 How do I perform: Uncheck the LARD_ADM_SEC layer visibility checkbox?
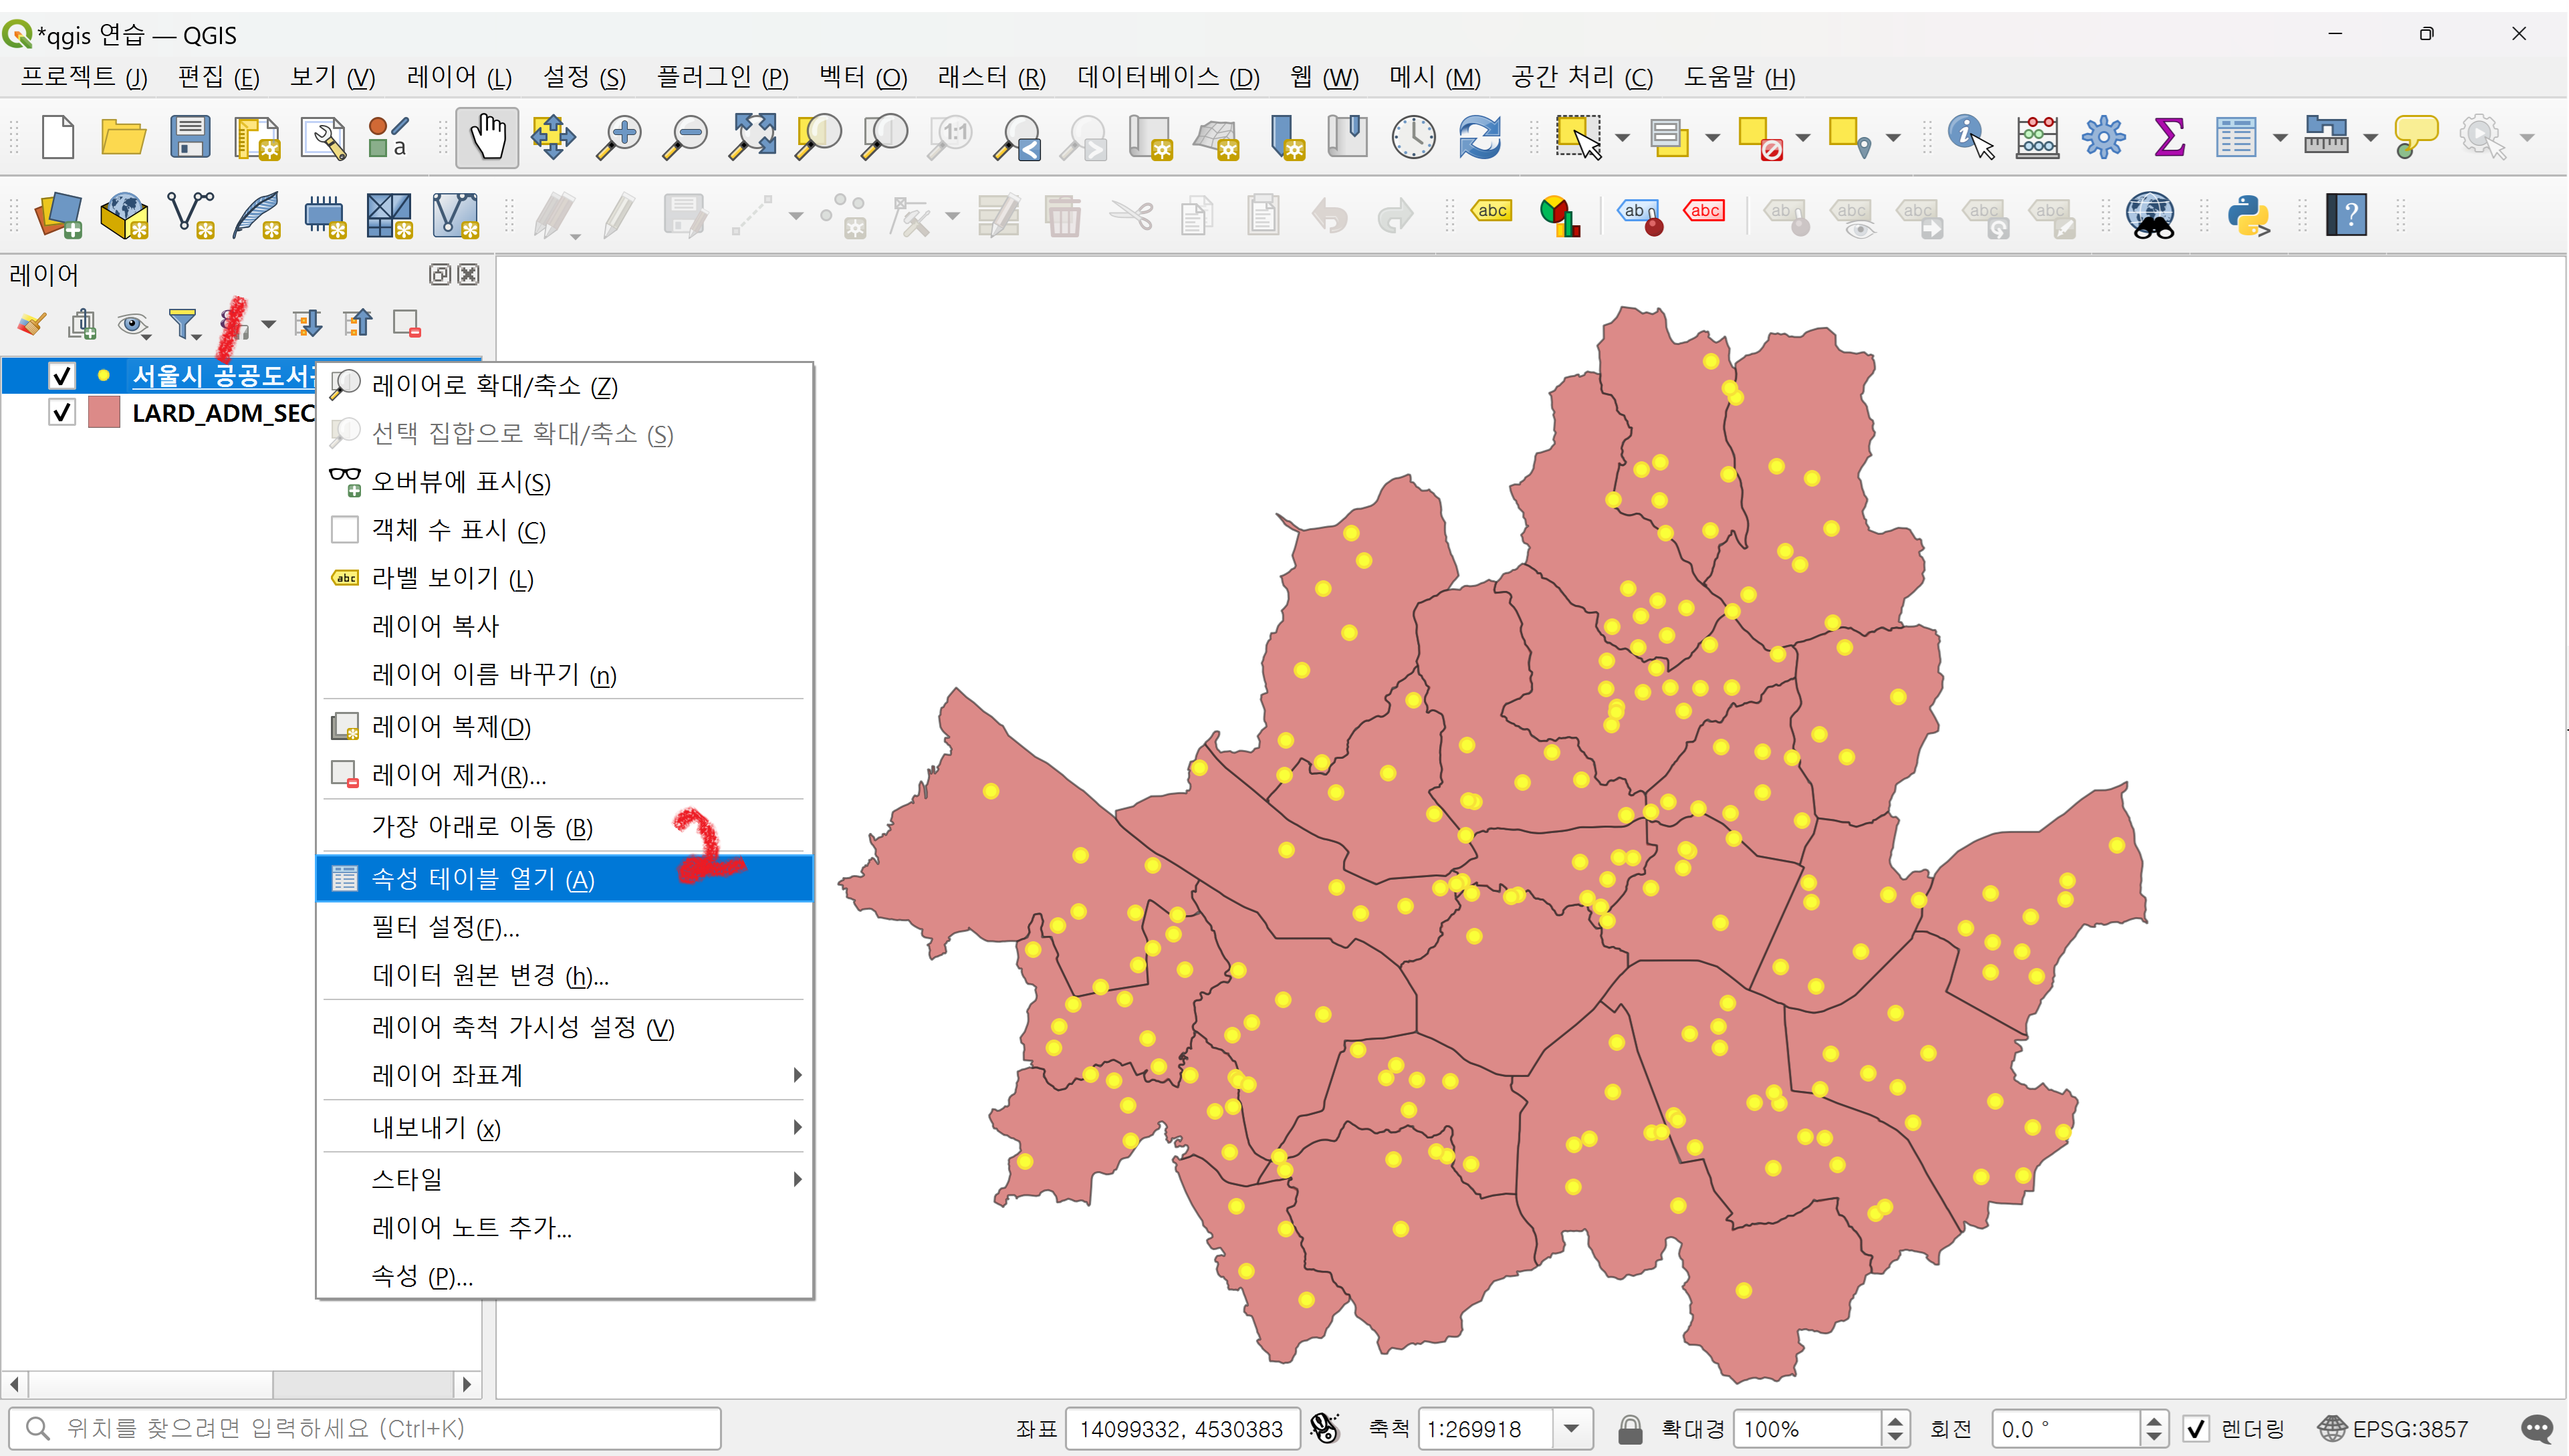62,413
